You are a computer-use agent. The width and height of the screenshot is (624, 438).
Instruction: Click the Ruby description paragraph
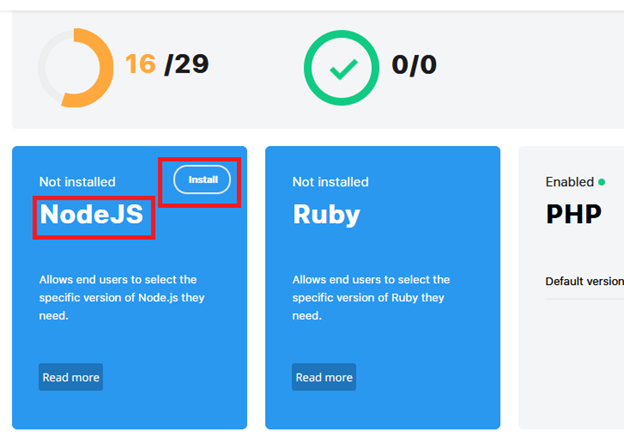click(x=371, y=298)
